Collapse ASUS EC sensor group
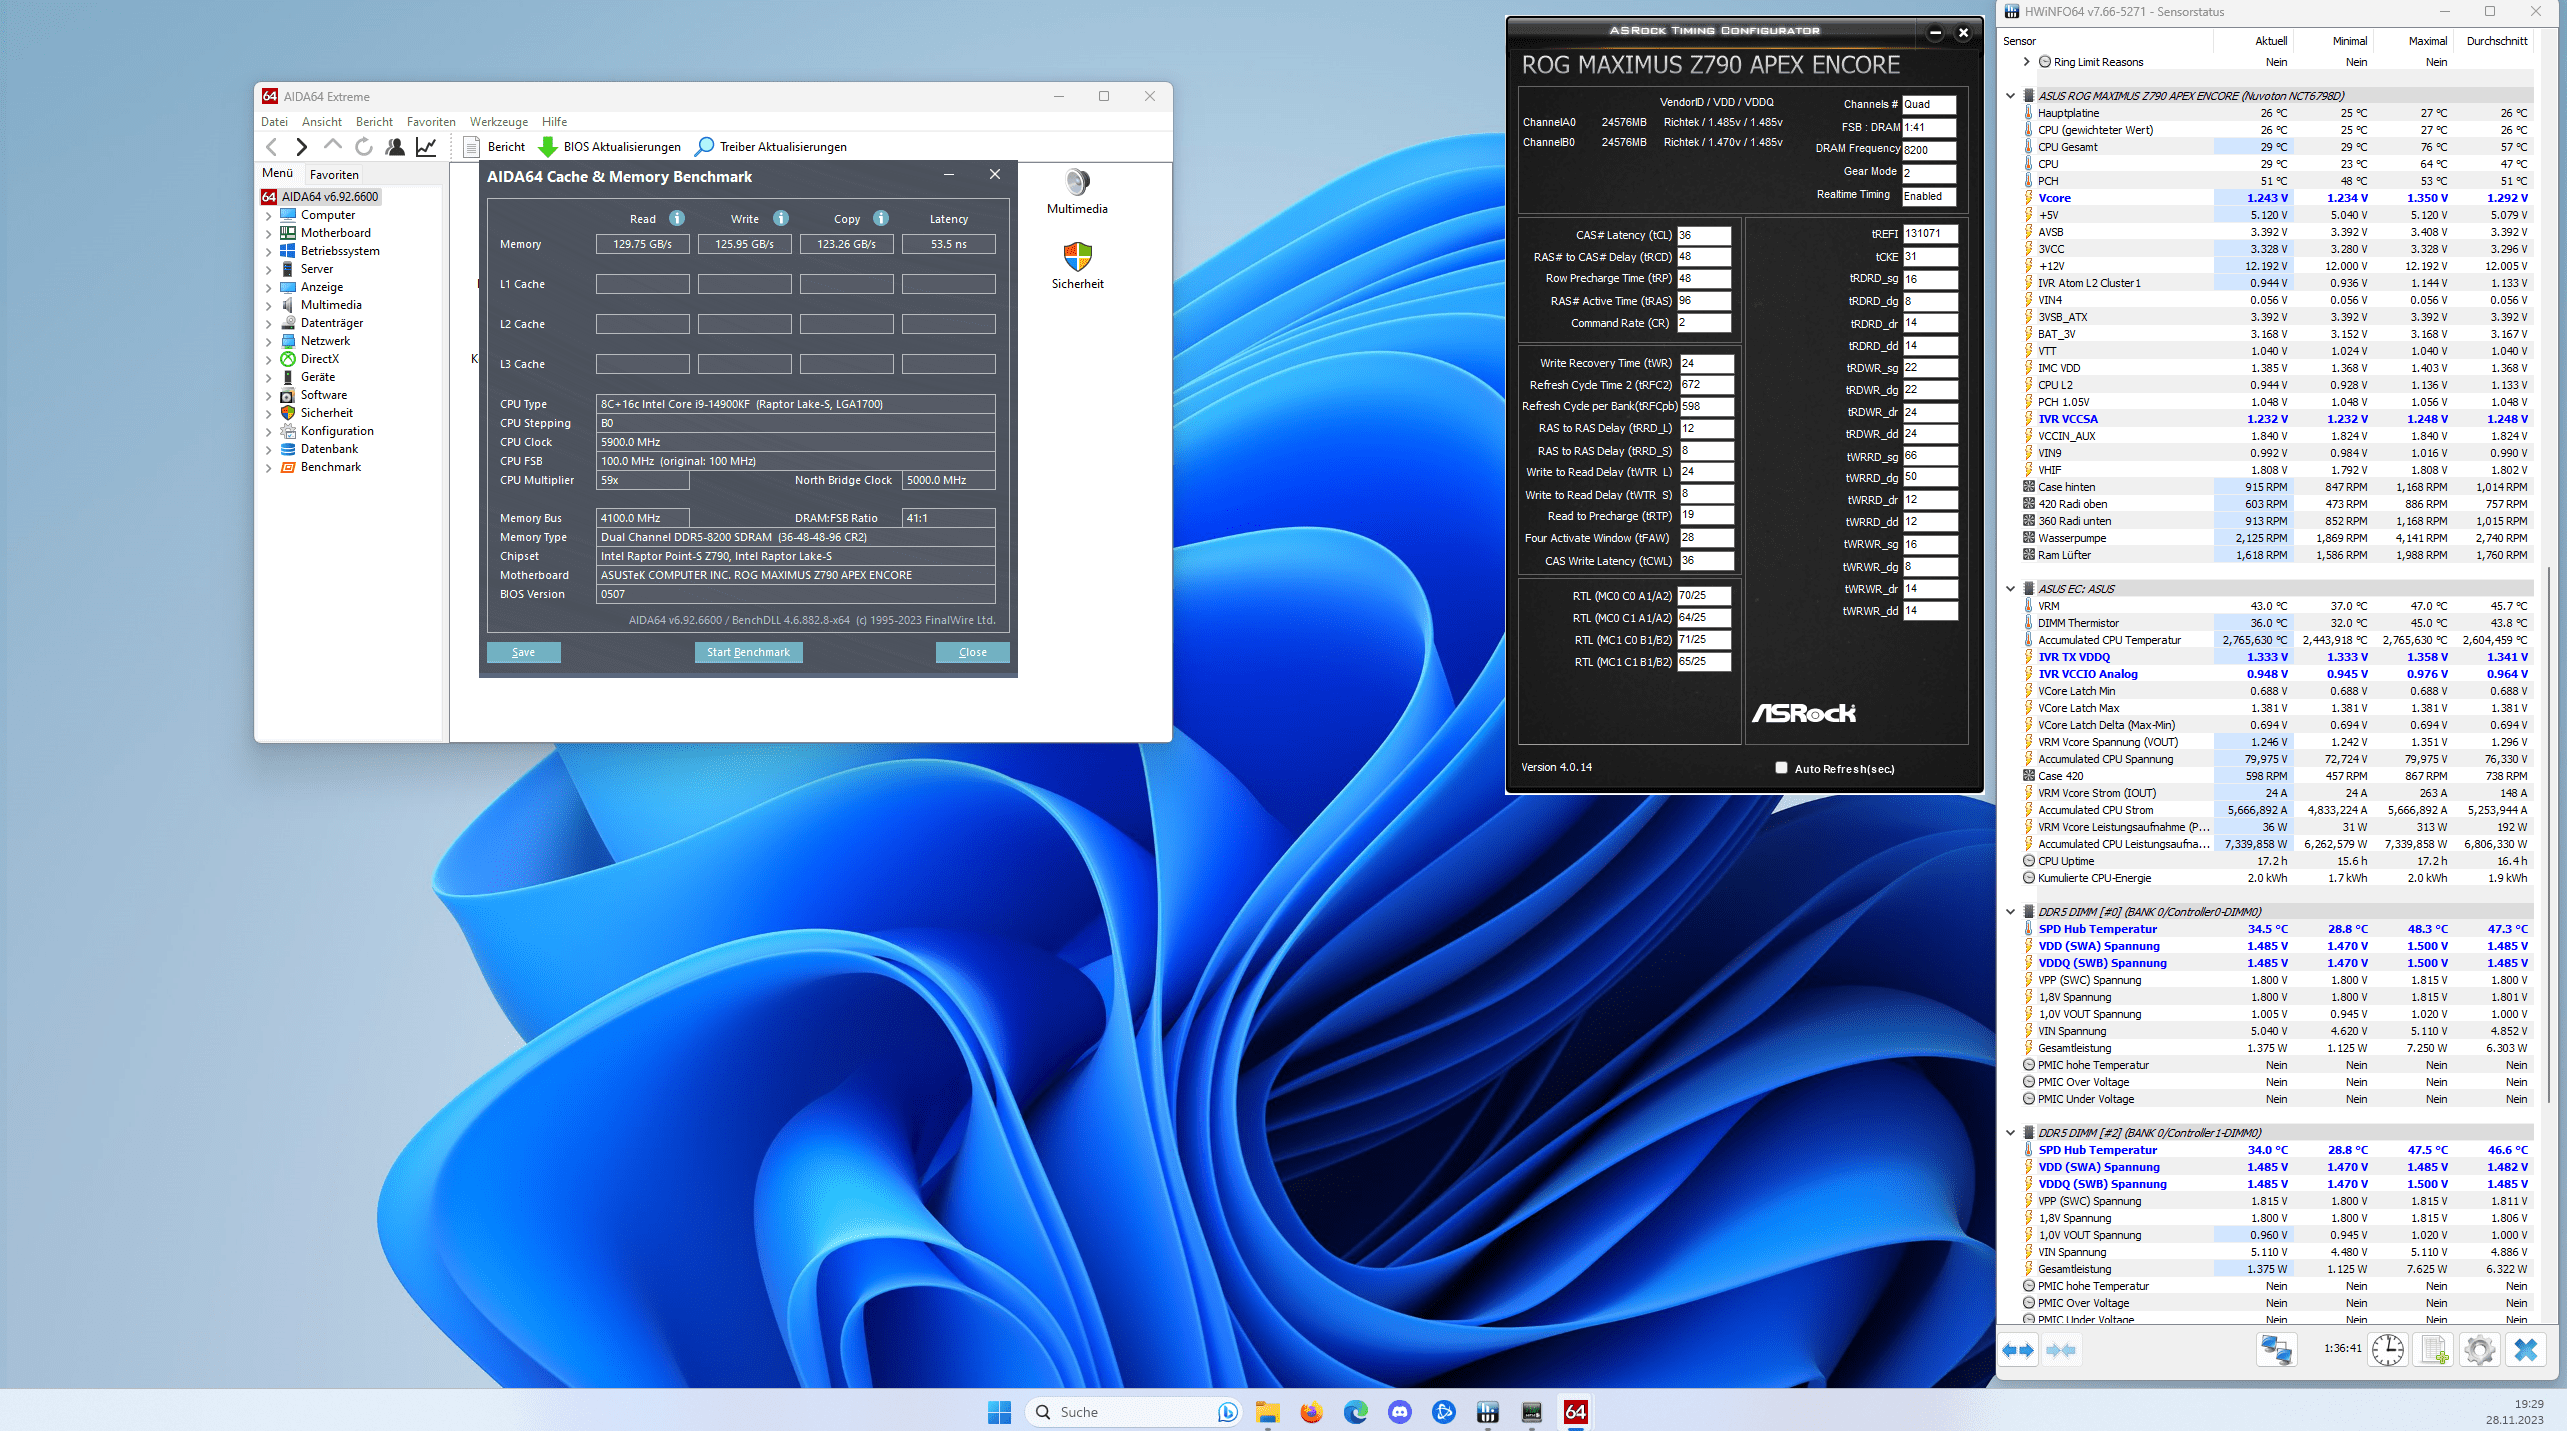2567x1431 pixels. pyautogui.click(x=2010, y=589)
